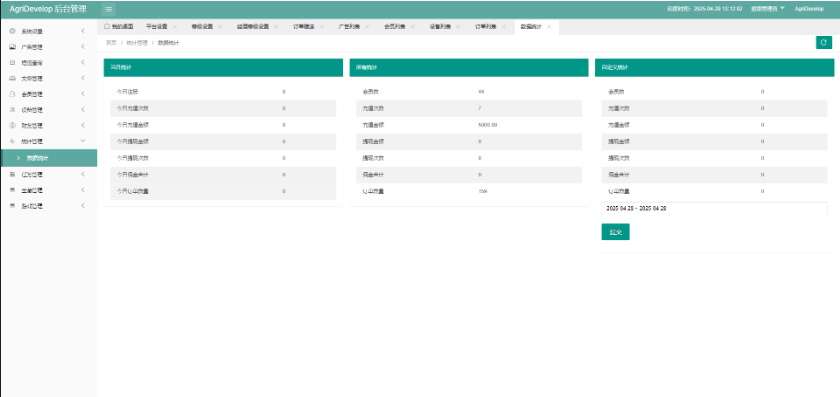Click the 今日提现金额 row label
The image size is (840, 397).
click(132, 141)
